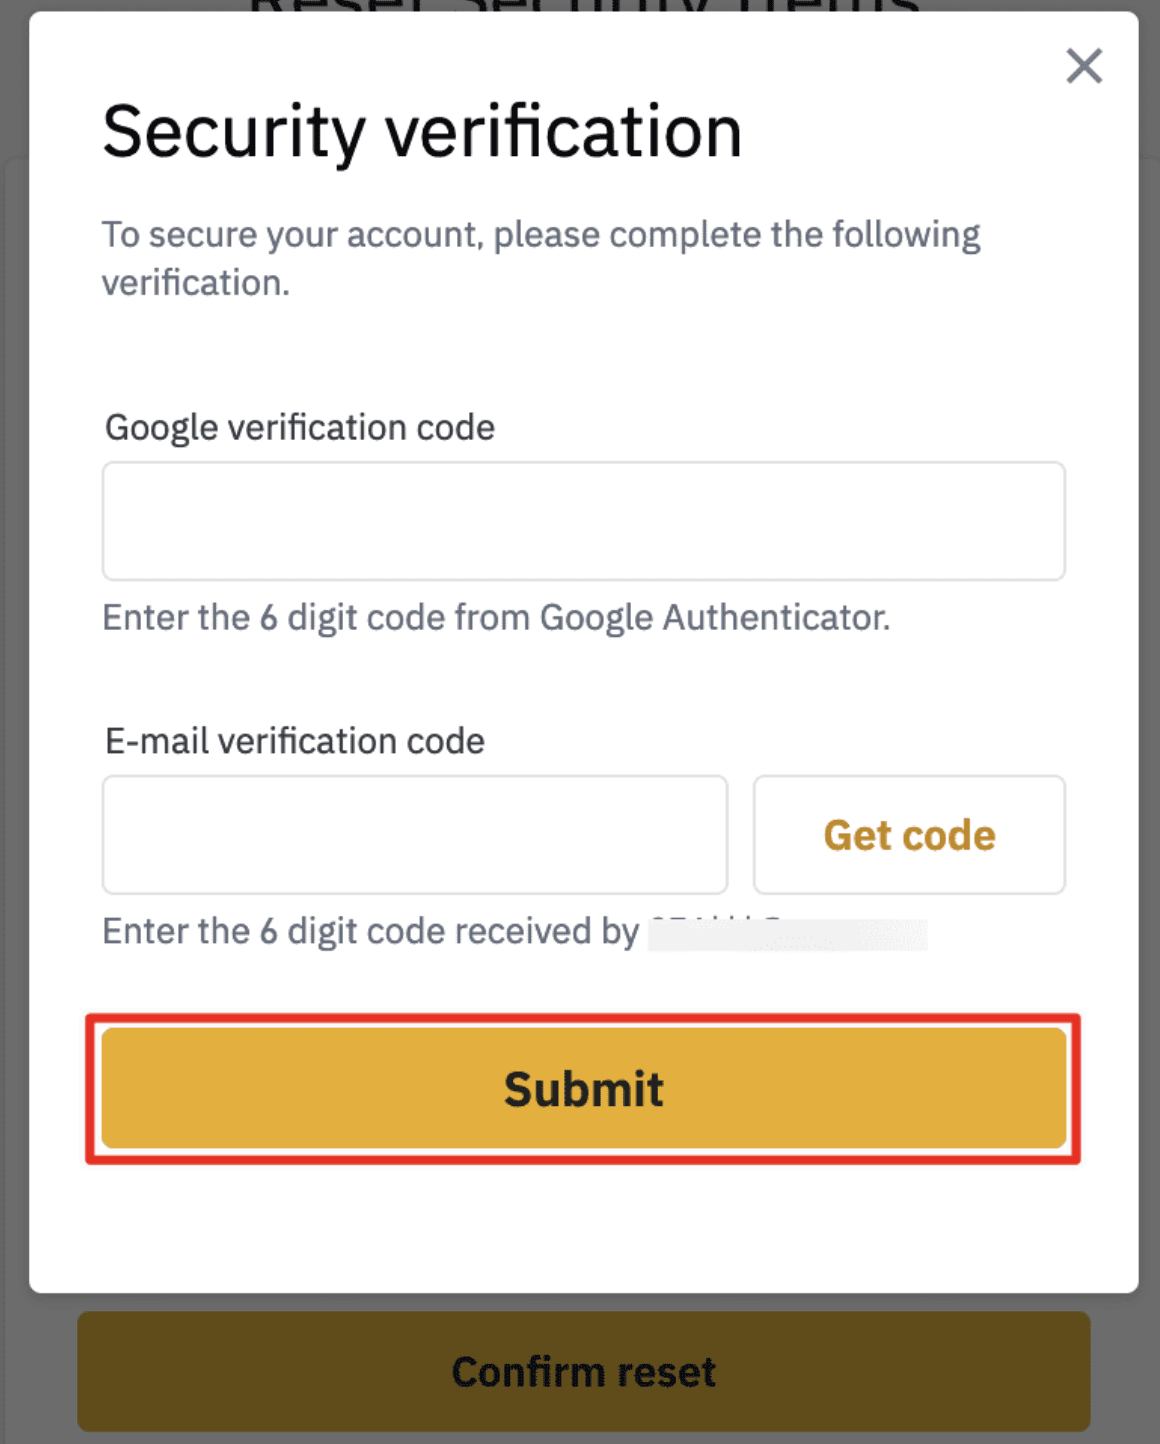Focus the Google verification code field

[583, 521]
